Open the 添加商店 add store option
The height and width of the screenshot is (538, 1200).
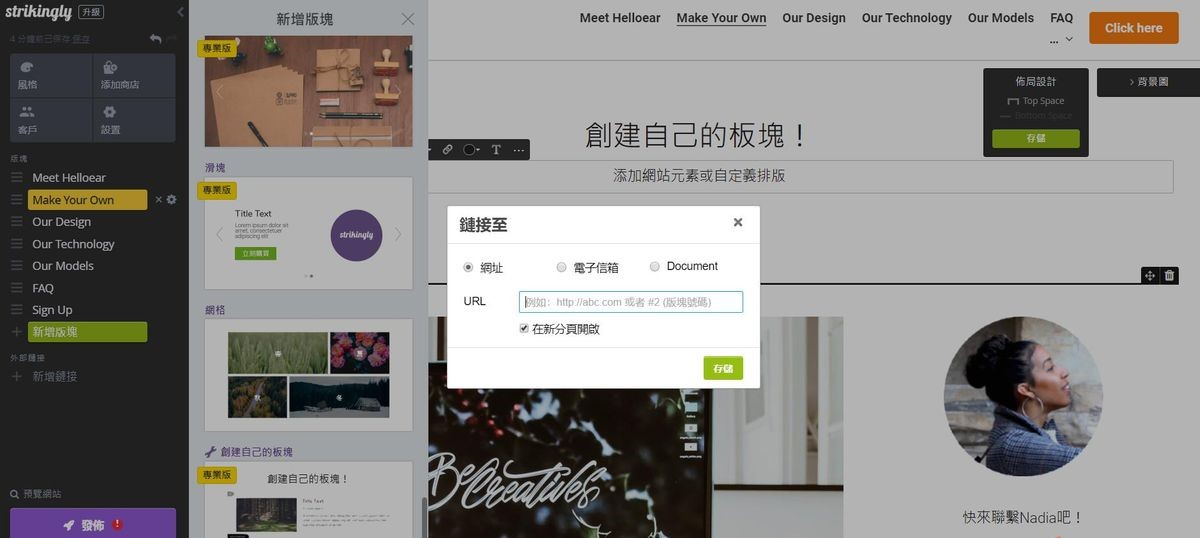click(133, 75)
